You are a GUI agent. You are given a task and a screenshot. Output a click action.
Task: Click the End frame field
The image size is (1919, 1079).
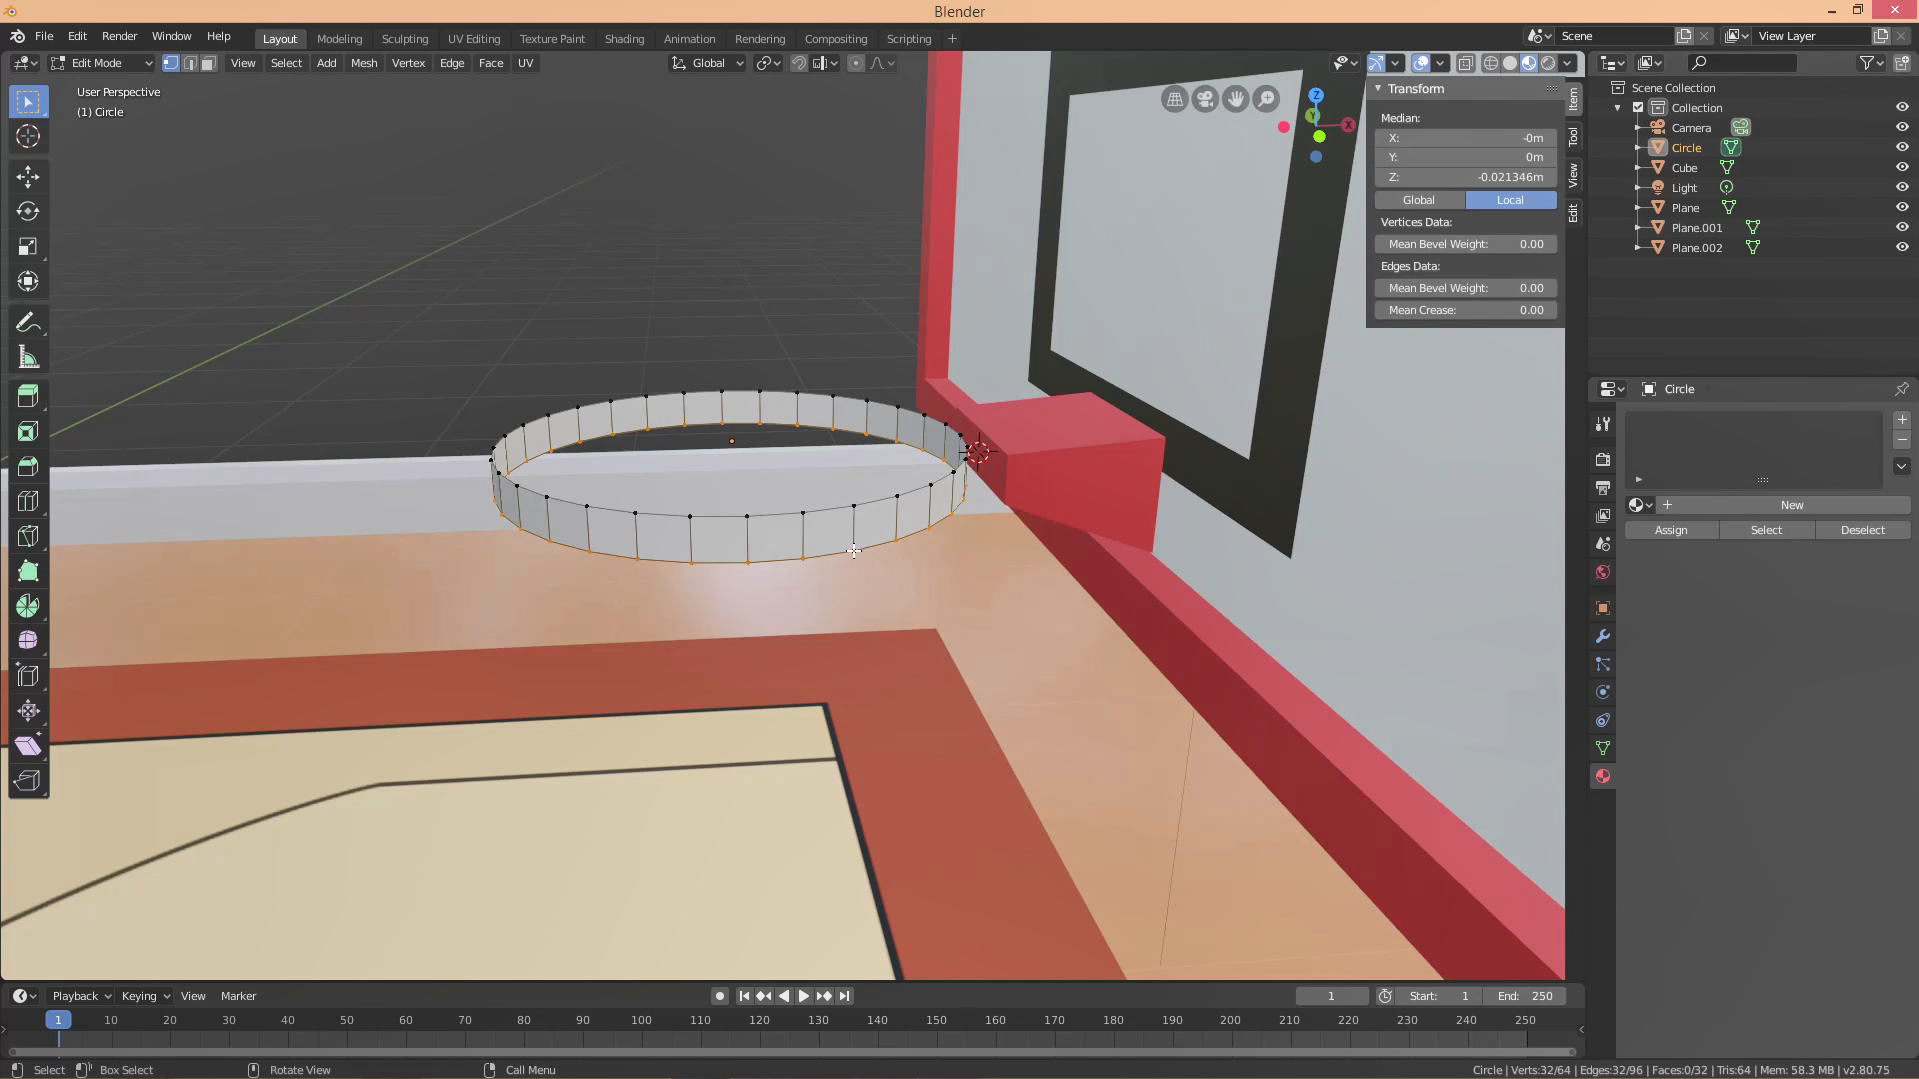point(1525,996)
